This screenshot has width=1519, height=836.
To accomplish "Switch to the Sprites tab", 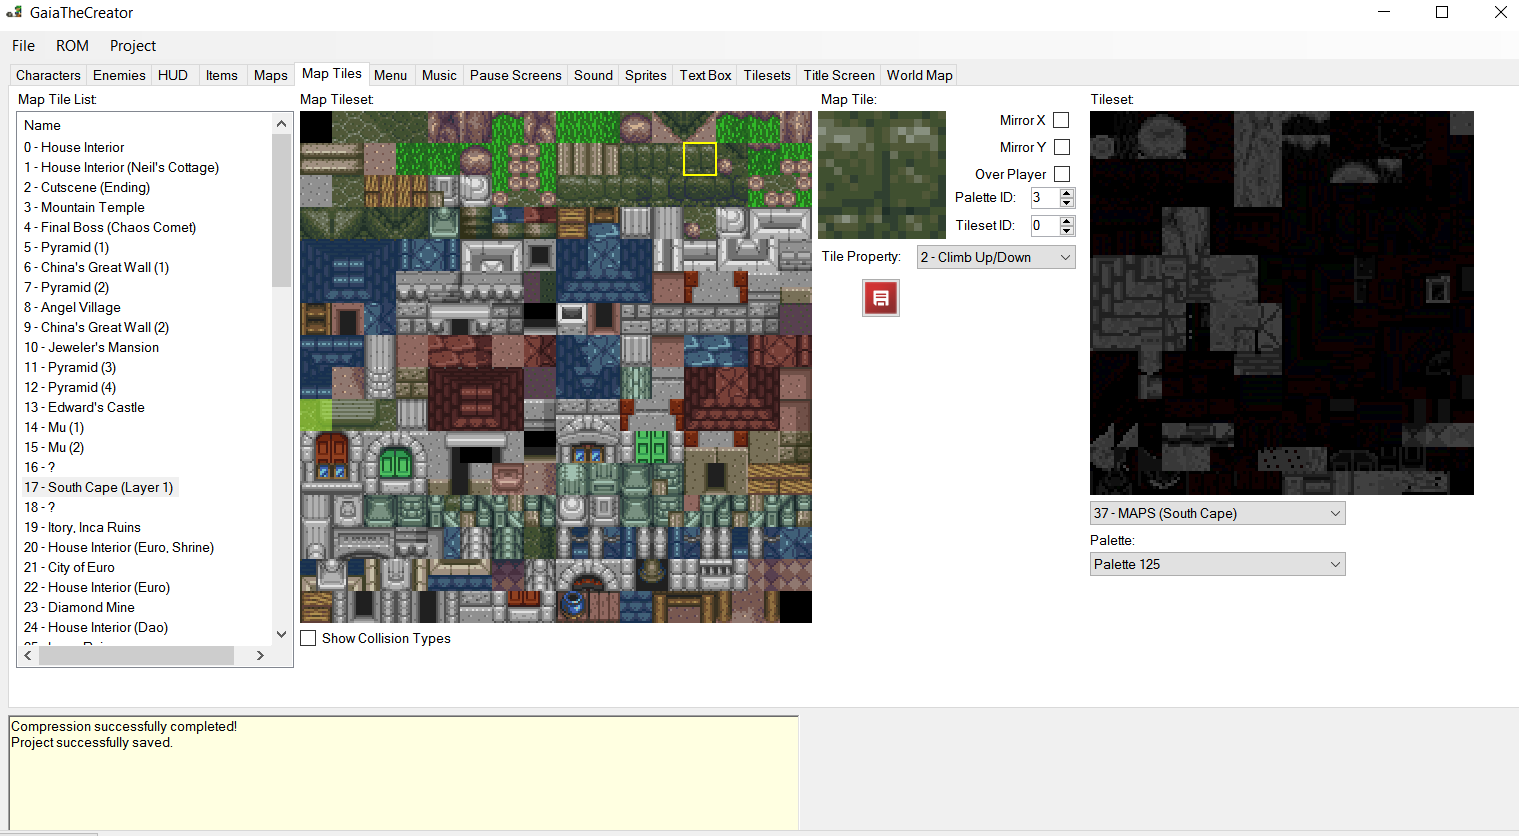I will point(645,74).
